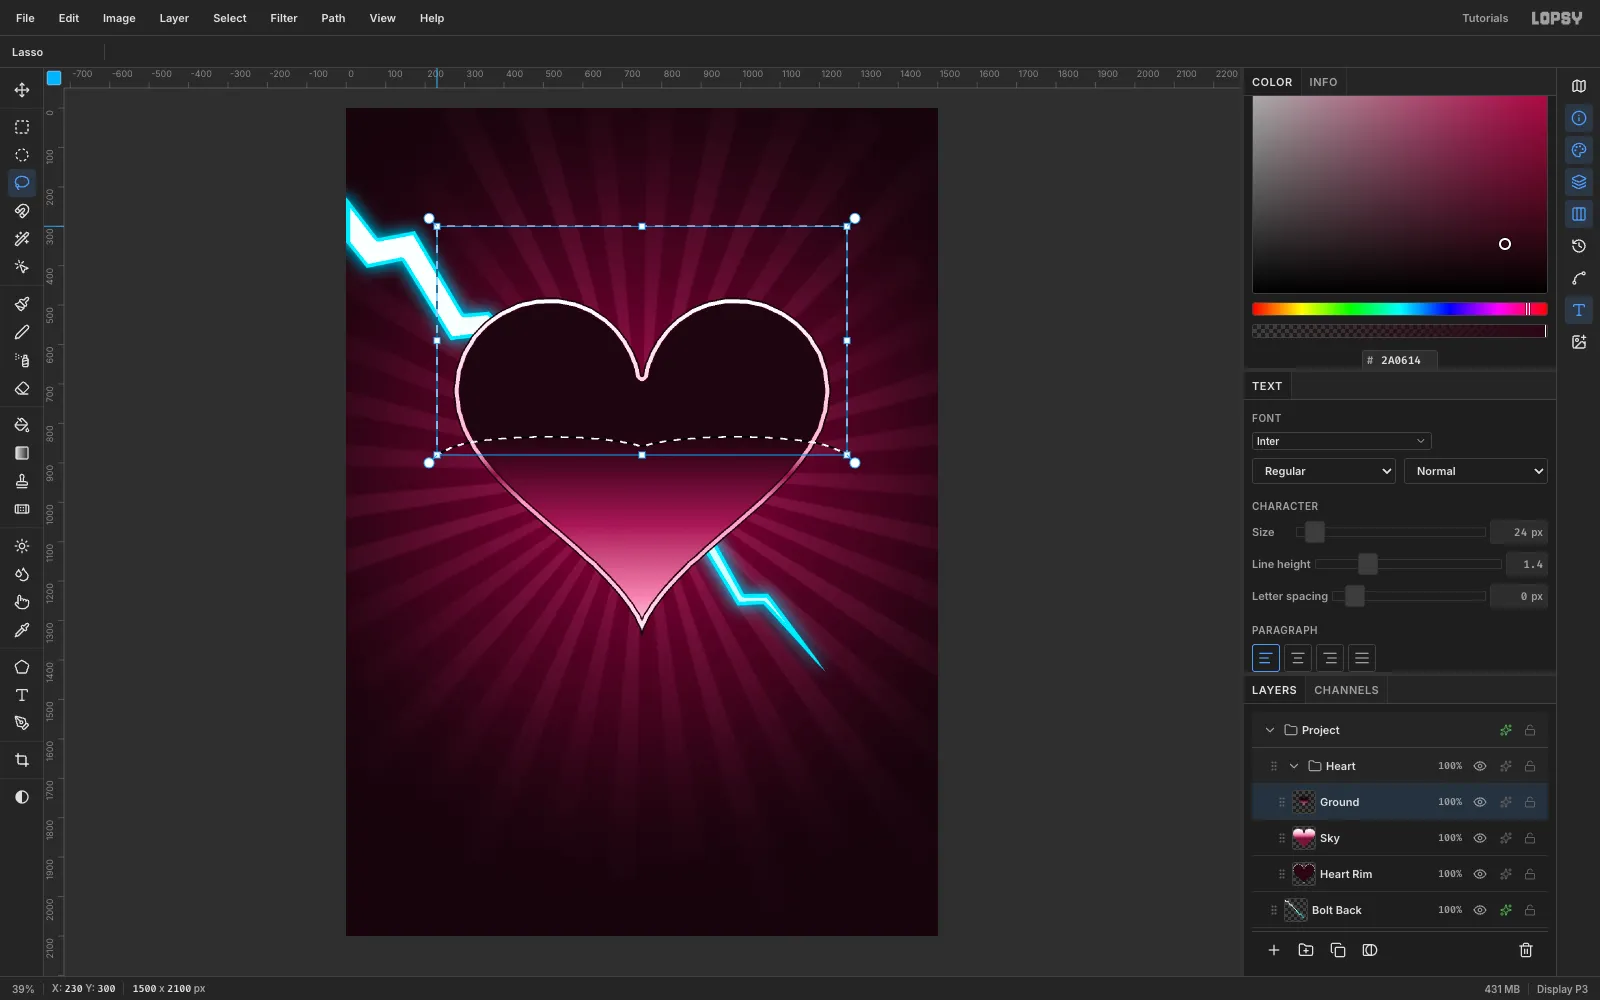The height and width of the screenshot is (1000, 1600).
Task: Select the dodge brightness tool
Action: pos(22,546)
